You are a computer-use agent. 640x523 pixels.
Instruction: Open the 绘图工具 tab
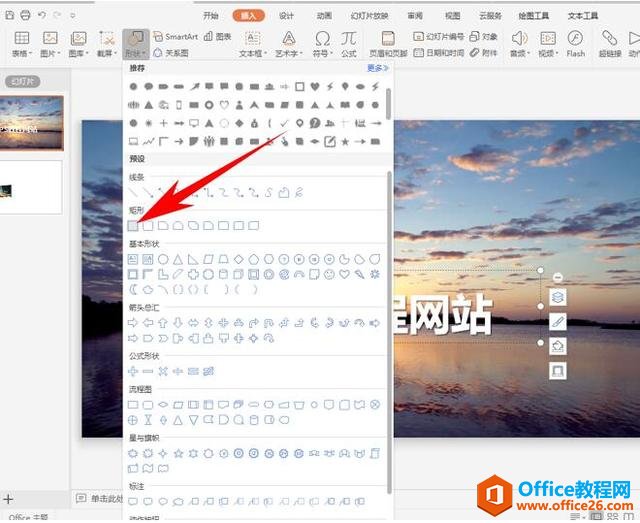[534, 16]
